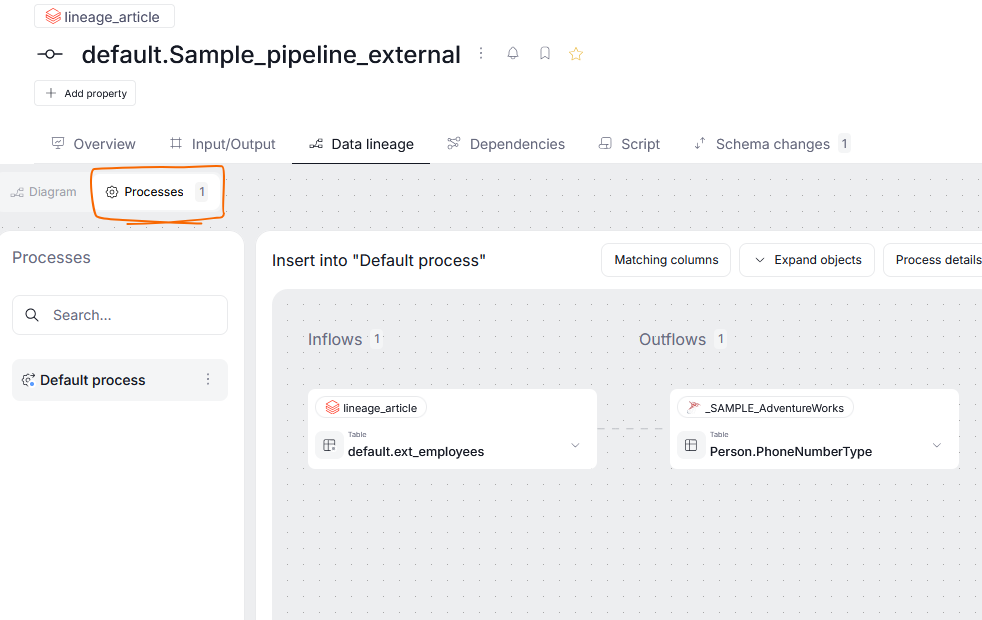Viewport: 982px width, 620px height.
Task: Click the lineage_article breadcrumb tag at top
Action: click(x=104, y=16)
